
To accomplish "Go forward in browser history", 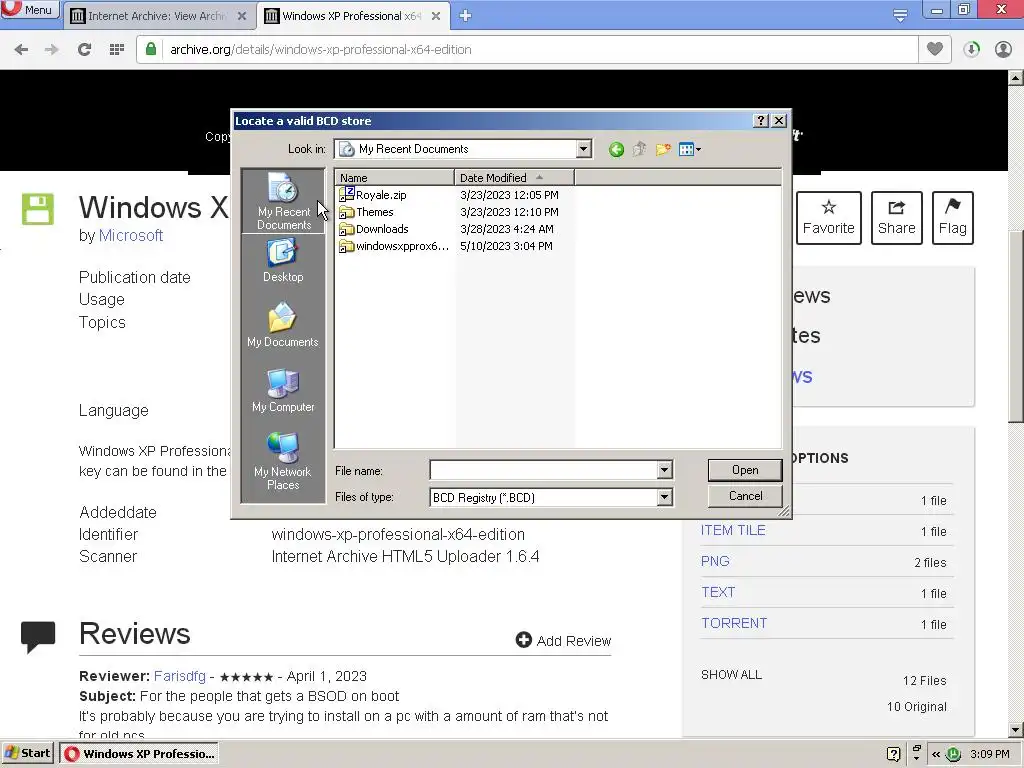I will point(52,50).
